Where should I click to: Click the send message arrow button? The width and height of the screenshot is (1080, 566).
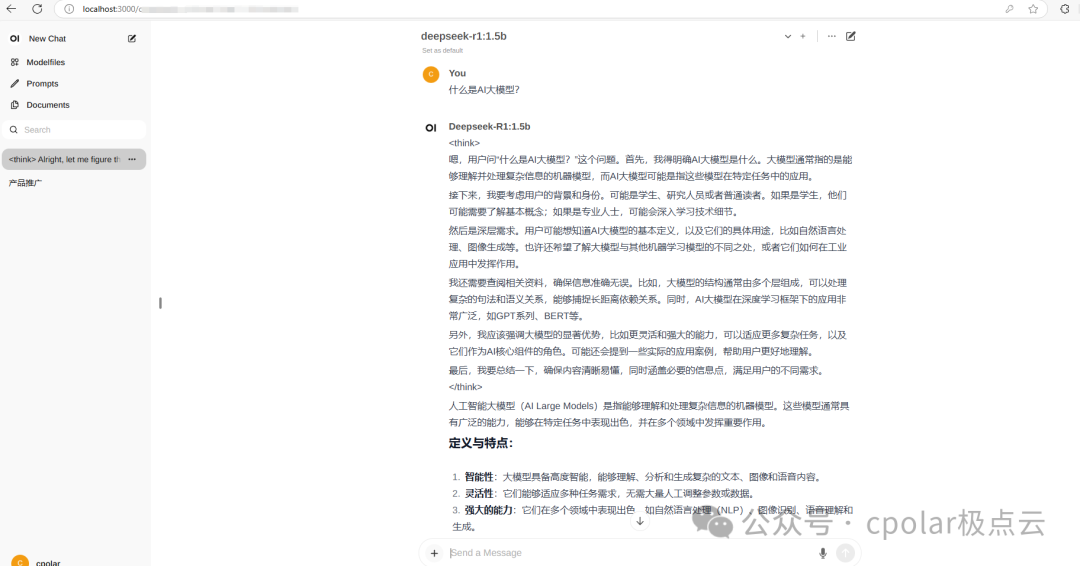tap(845, 553)
